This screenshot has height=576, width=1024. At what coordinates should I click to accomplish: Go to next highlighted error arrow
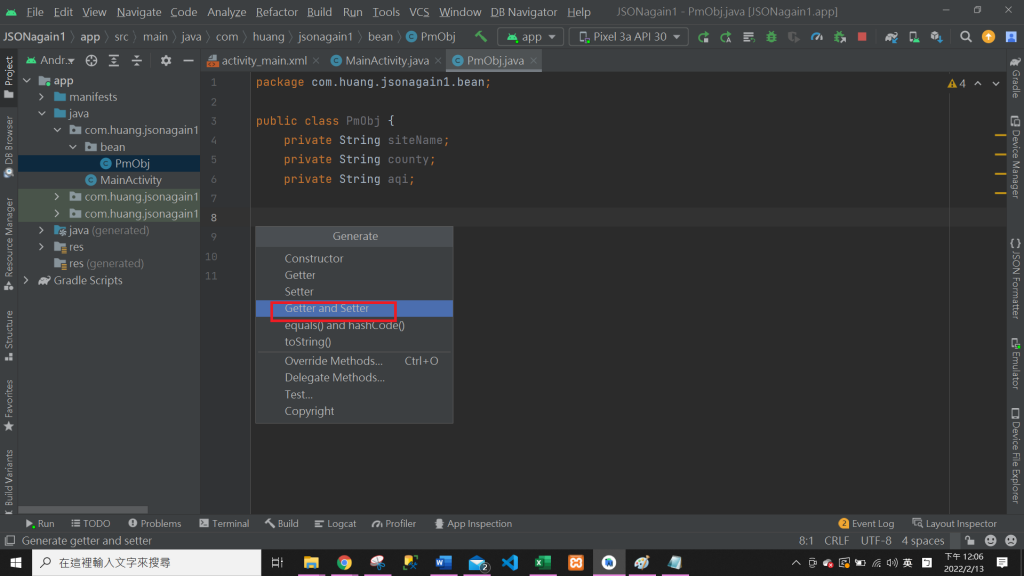pyautogui.click(x=996, y=84)
